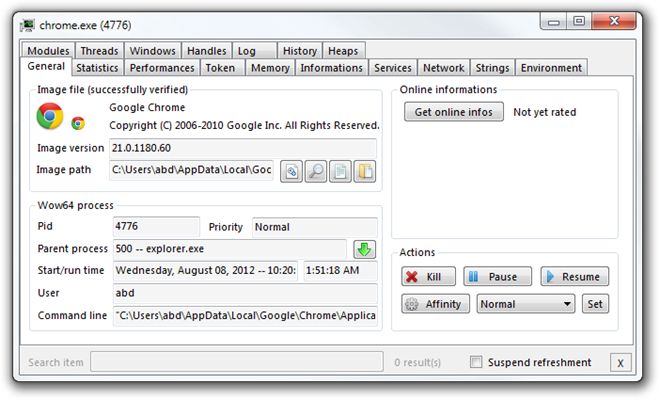Click Get online infos button

point(454,112)
